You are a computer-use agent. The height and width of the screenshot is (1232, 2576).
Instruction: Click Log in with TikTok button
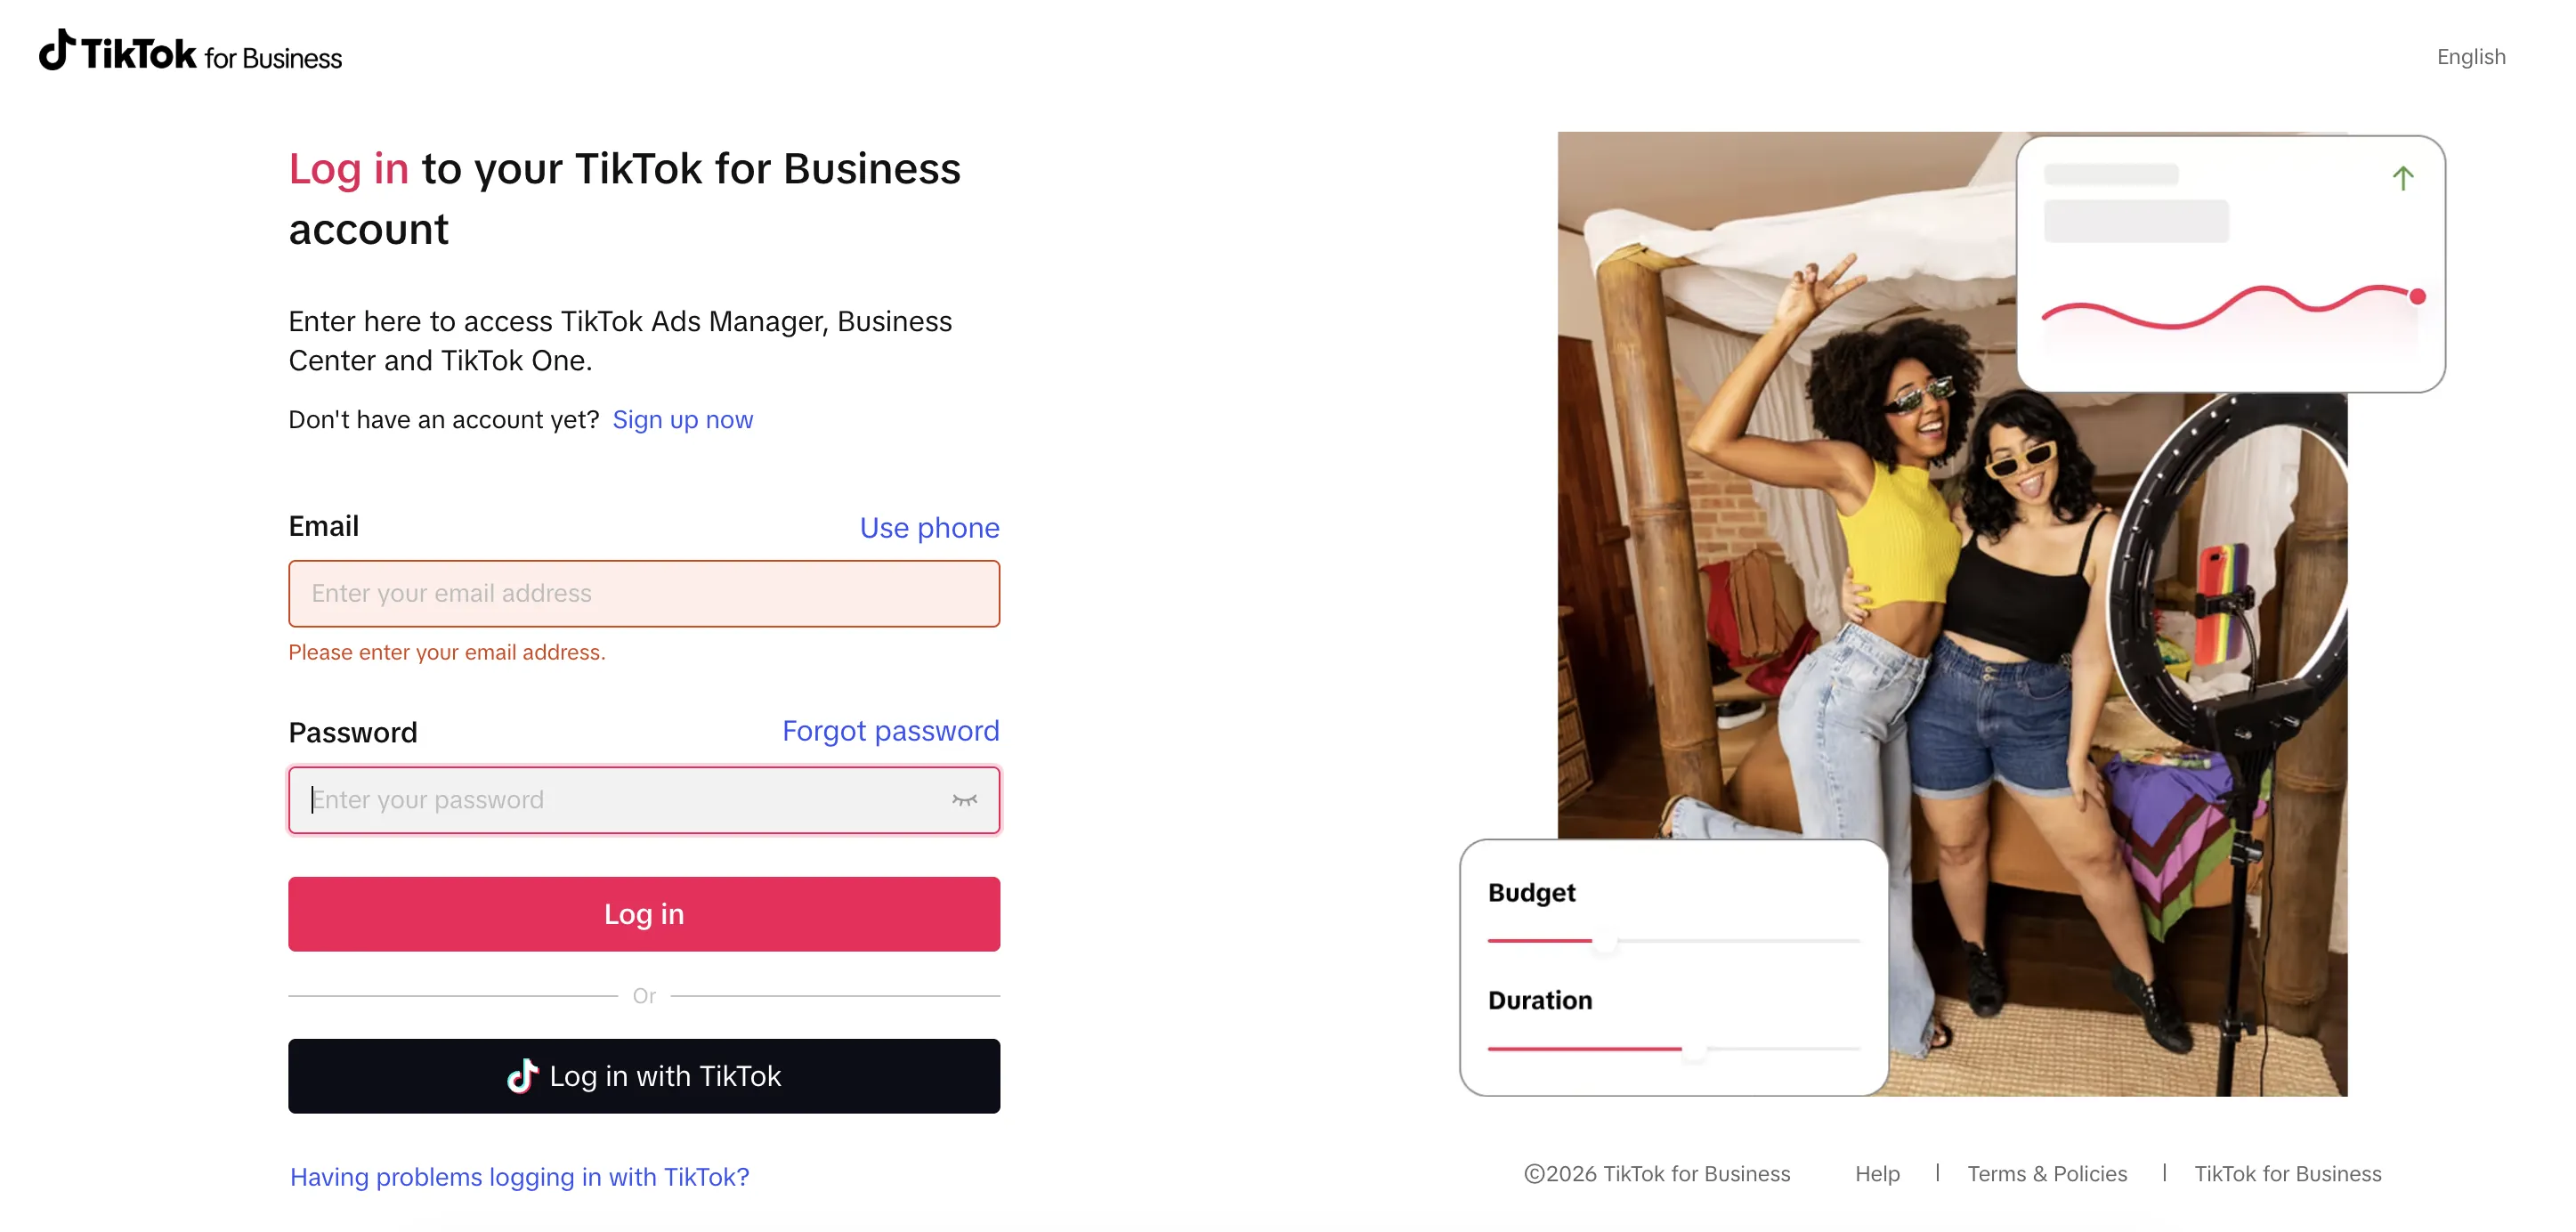tap(644, 1076)
